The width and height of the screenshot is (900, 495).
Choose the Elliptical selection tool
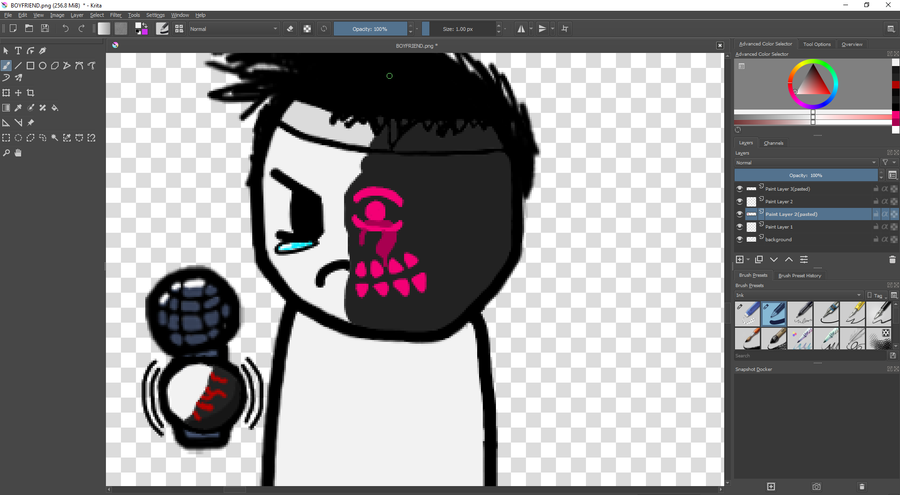pos(18,138)
